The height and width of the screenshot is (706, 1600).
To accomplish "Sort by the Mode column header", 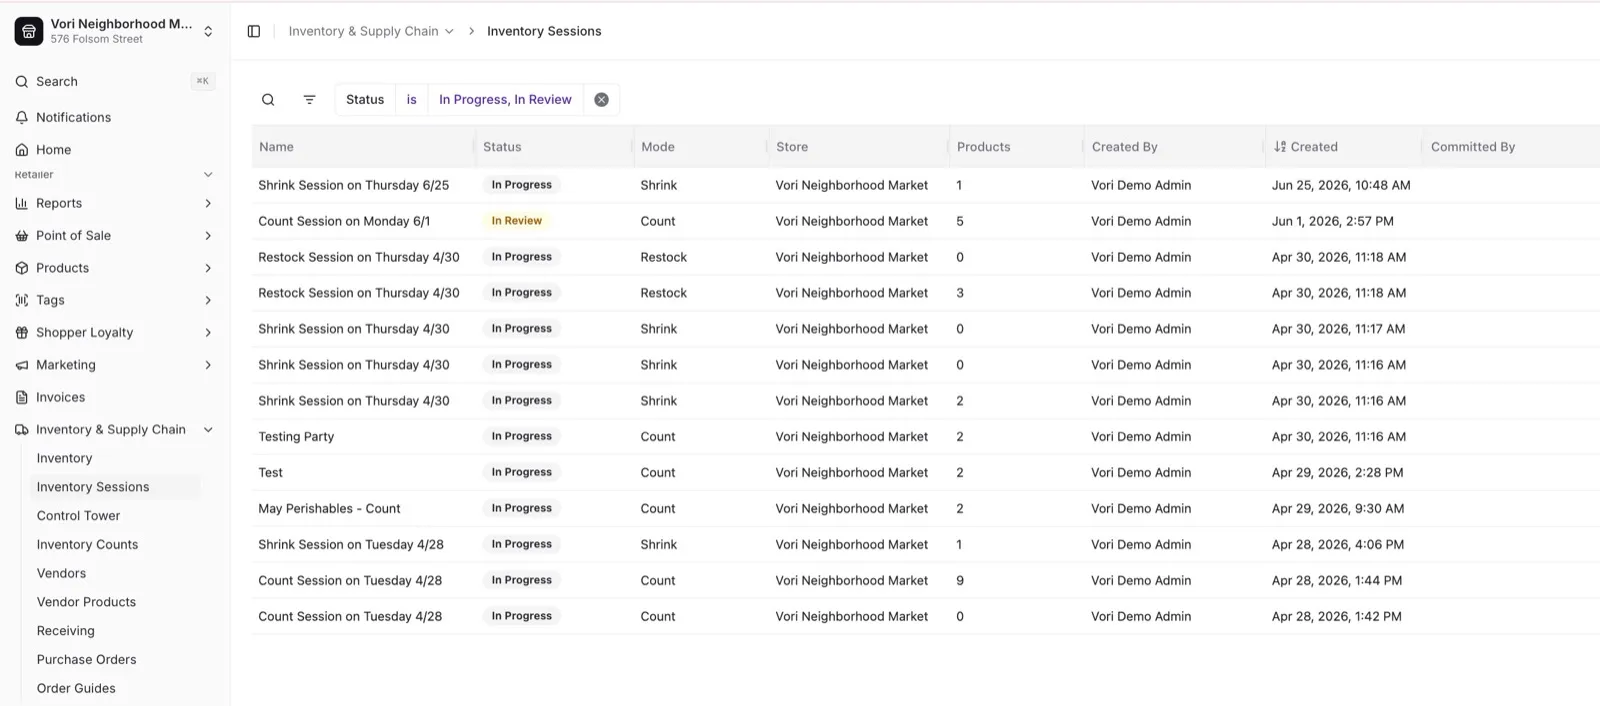I will [658, 146].
